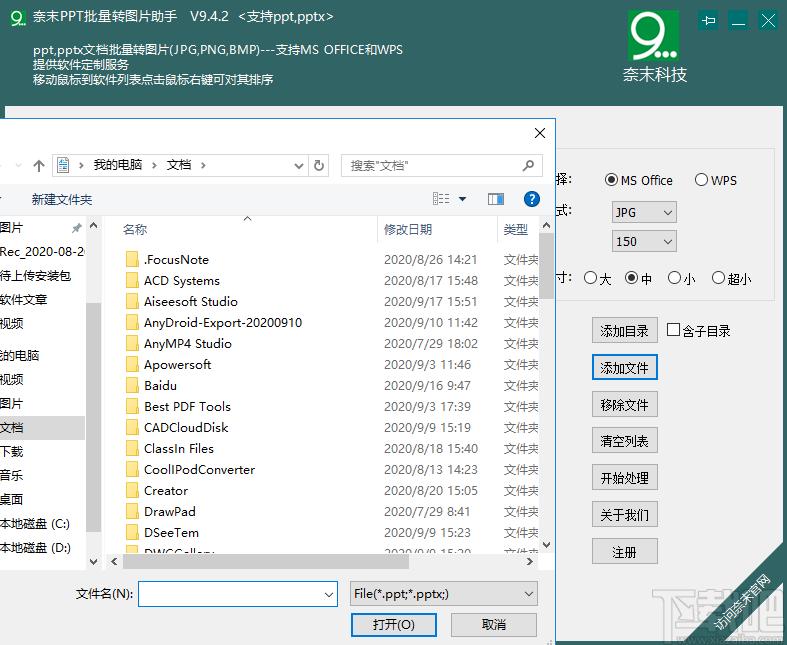Refresh the 文档 folder listing

click(x=319, y=166)
